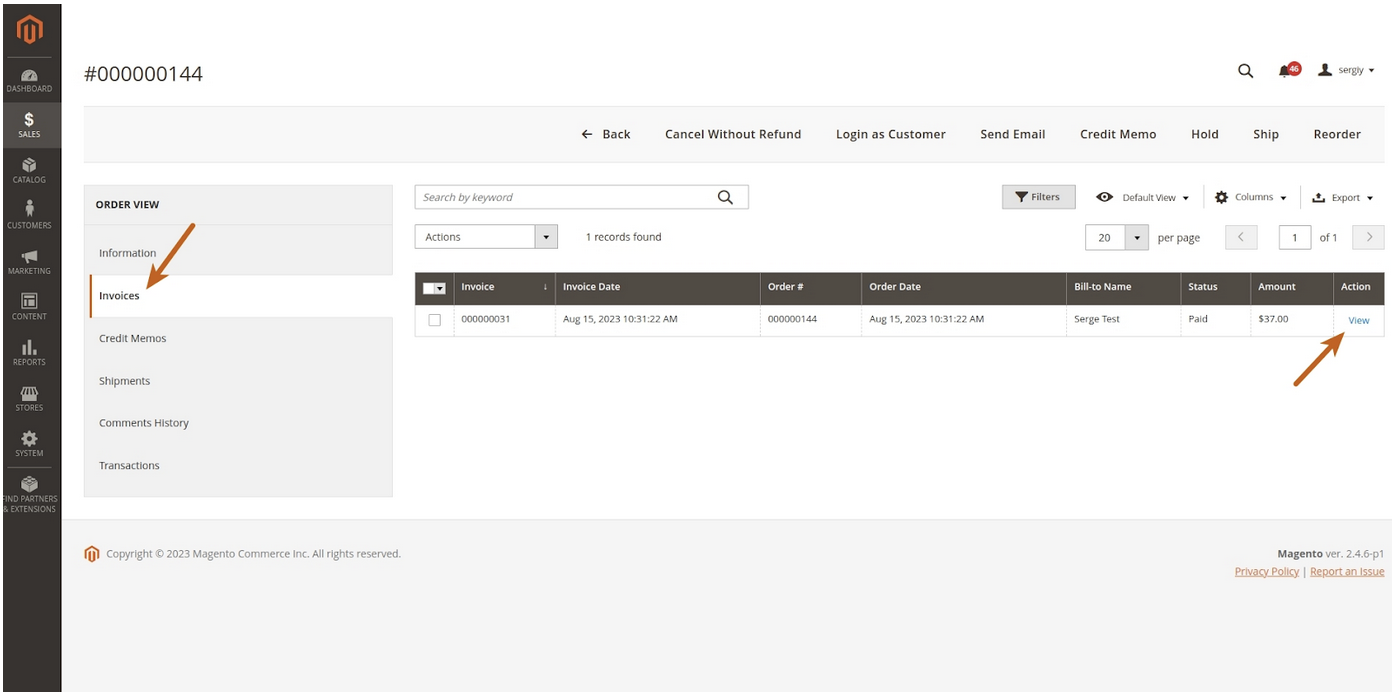The width and height of the screenshot is (1392, 696).
Task: Click the order number 000000144 cell
Action: (x=811, y=320)
